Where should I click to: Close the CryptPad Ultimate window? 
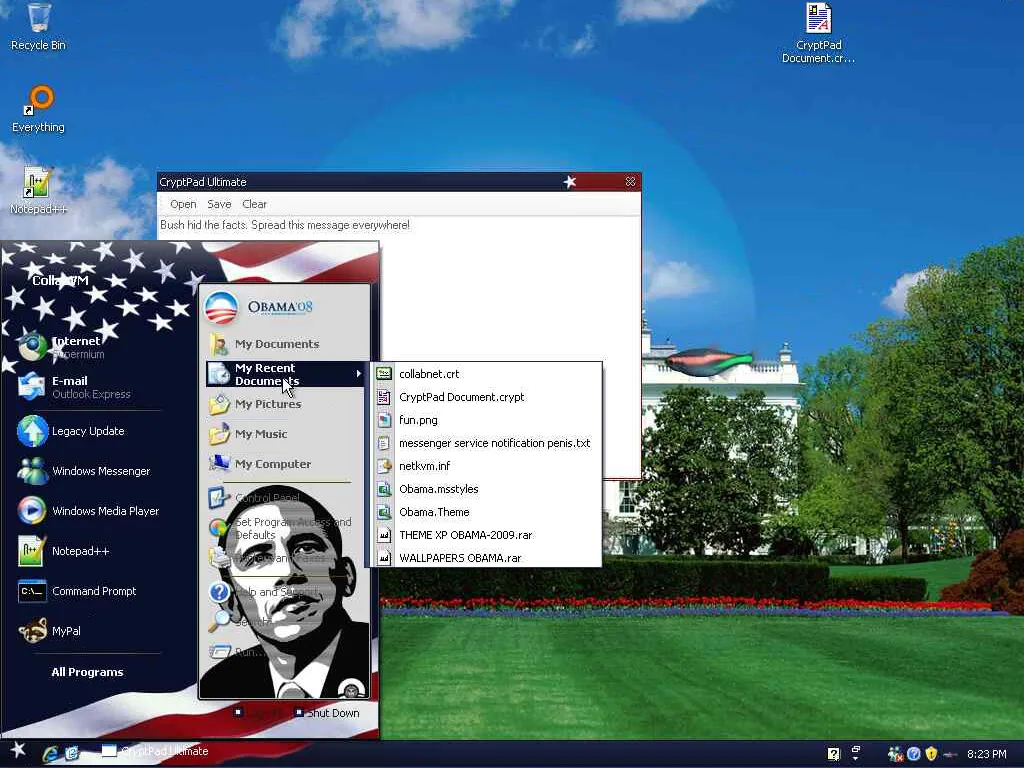pos(630,182)
